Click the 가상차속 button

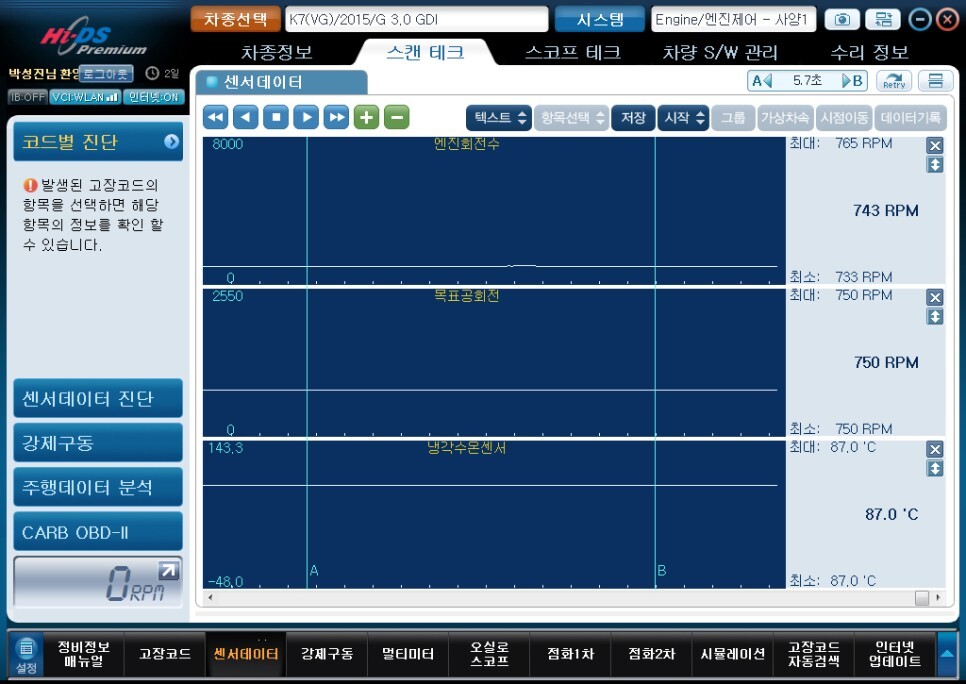785,118
